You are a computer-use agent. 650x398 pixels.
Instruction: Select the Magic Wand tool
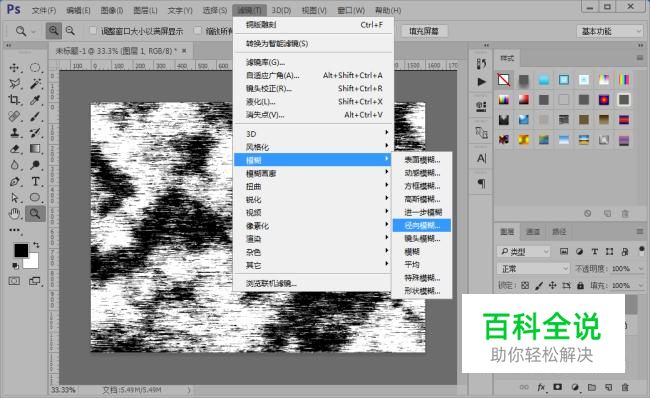pos(36,84)
